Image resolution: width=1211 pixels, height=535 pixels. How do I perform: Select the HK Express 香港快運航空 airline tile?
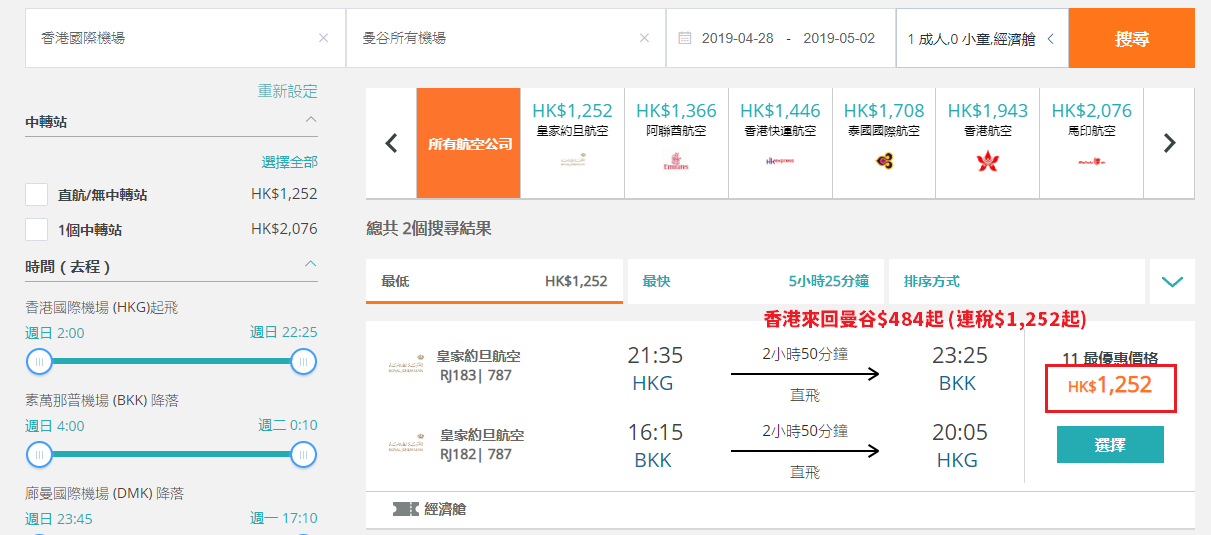[780, 143]
